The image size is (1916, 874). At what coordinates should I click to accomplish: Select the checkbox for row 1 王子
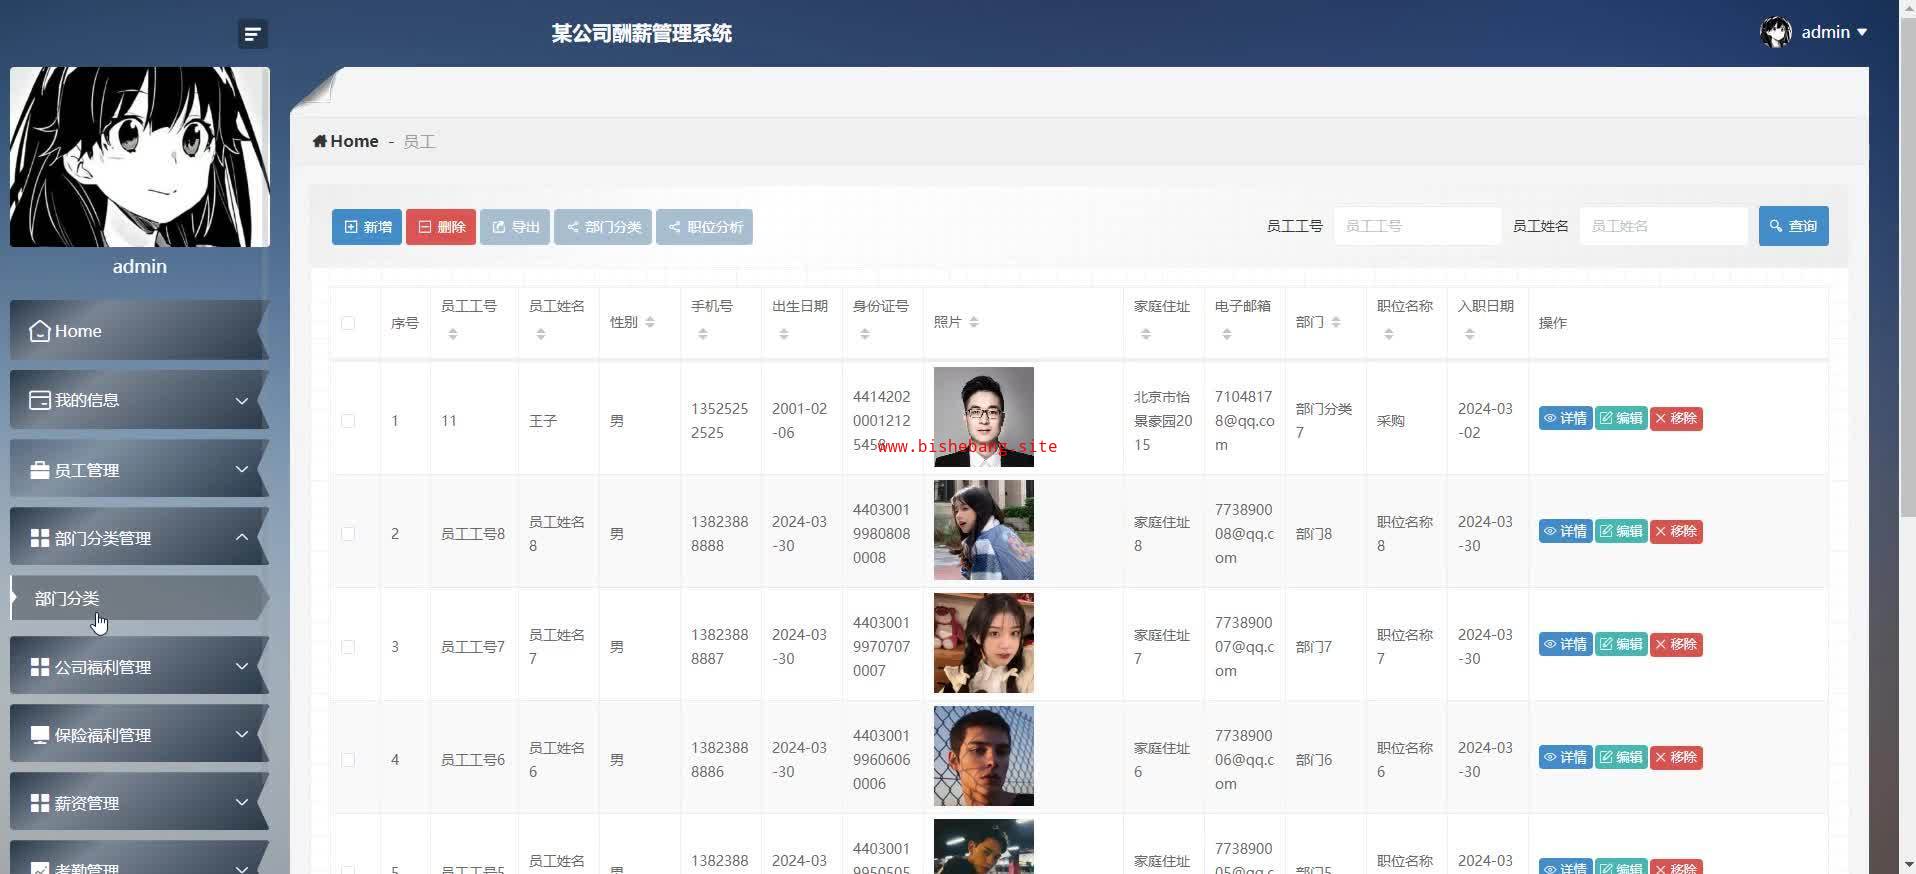pyautogui.click(x=348, y=421)
